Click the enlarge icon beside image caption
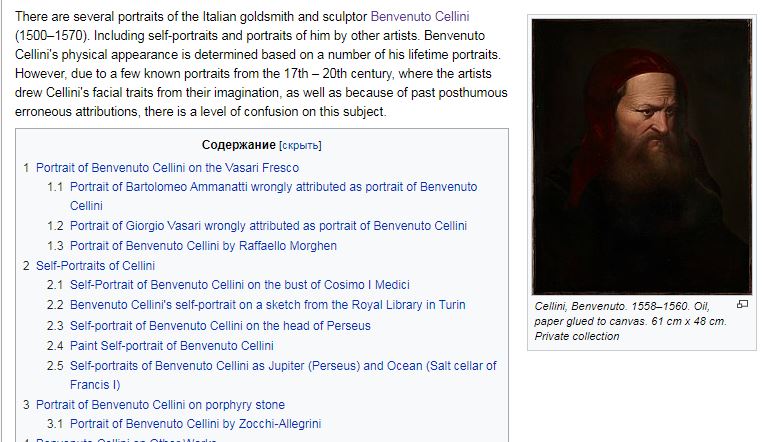Screen dimensions: 766x442 [x=742, y=304]
